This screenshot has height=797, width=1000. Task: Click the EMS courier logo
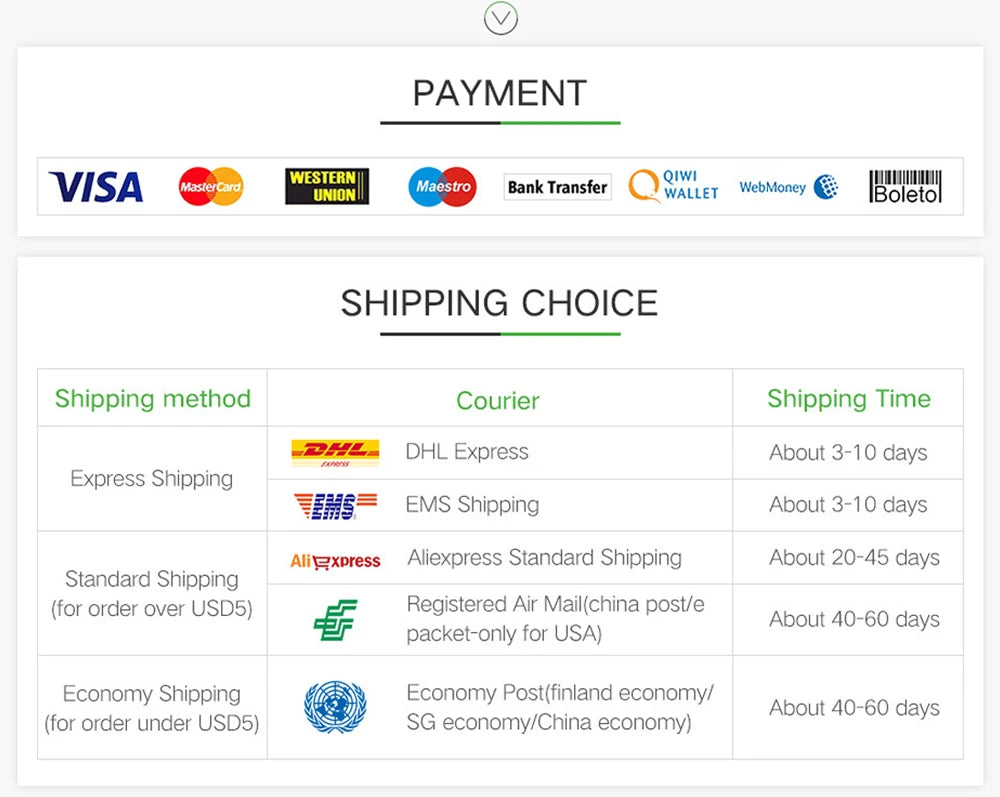pyautogui.click(x=335, y=506)
